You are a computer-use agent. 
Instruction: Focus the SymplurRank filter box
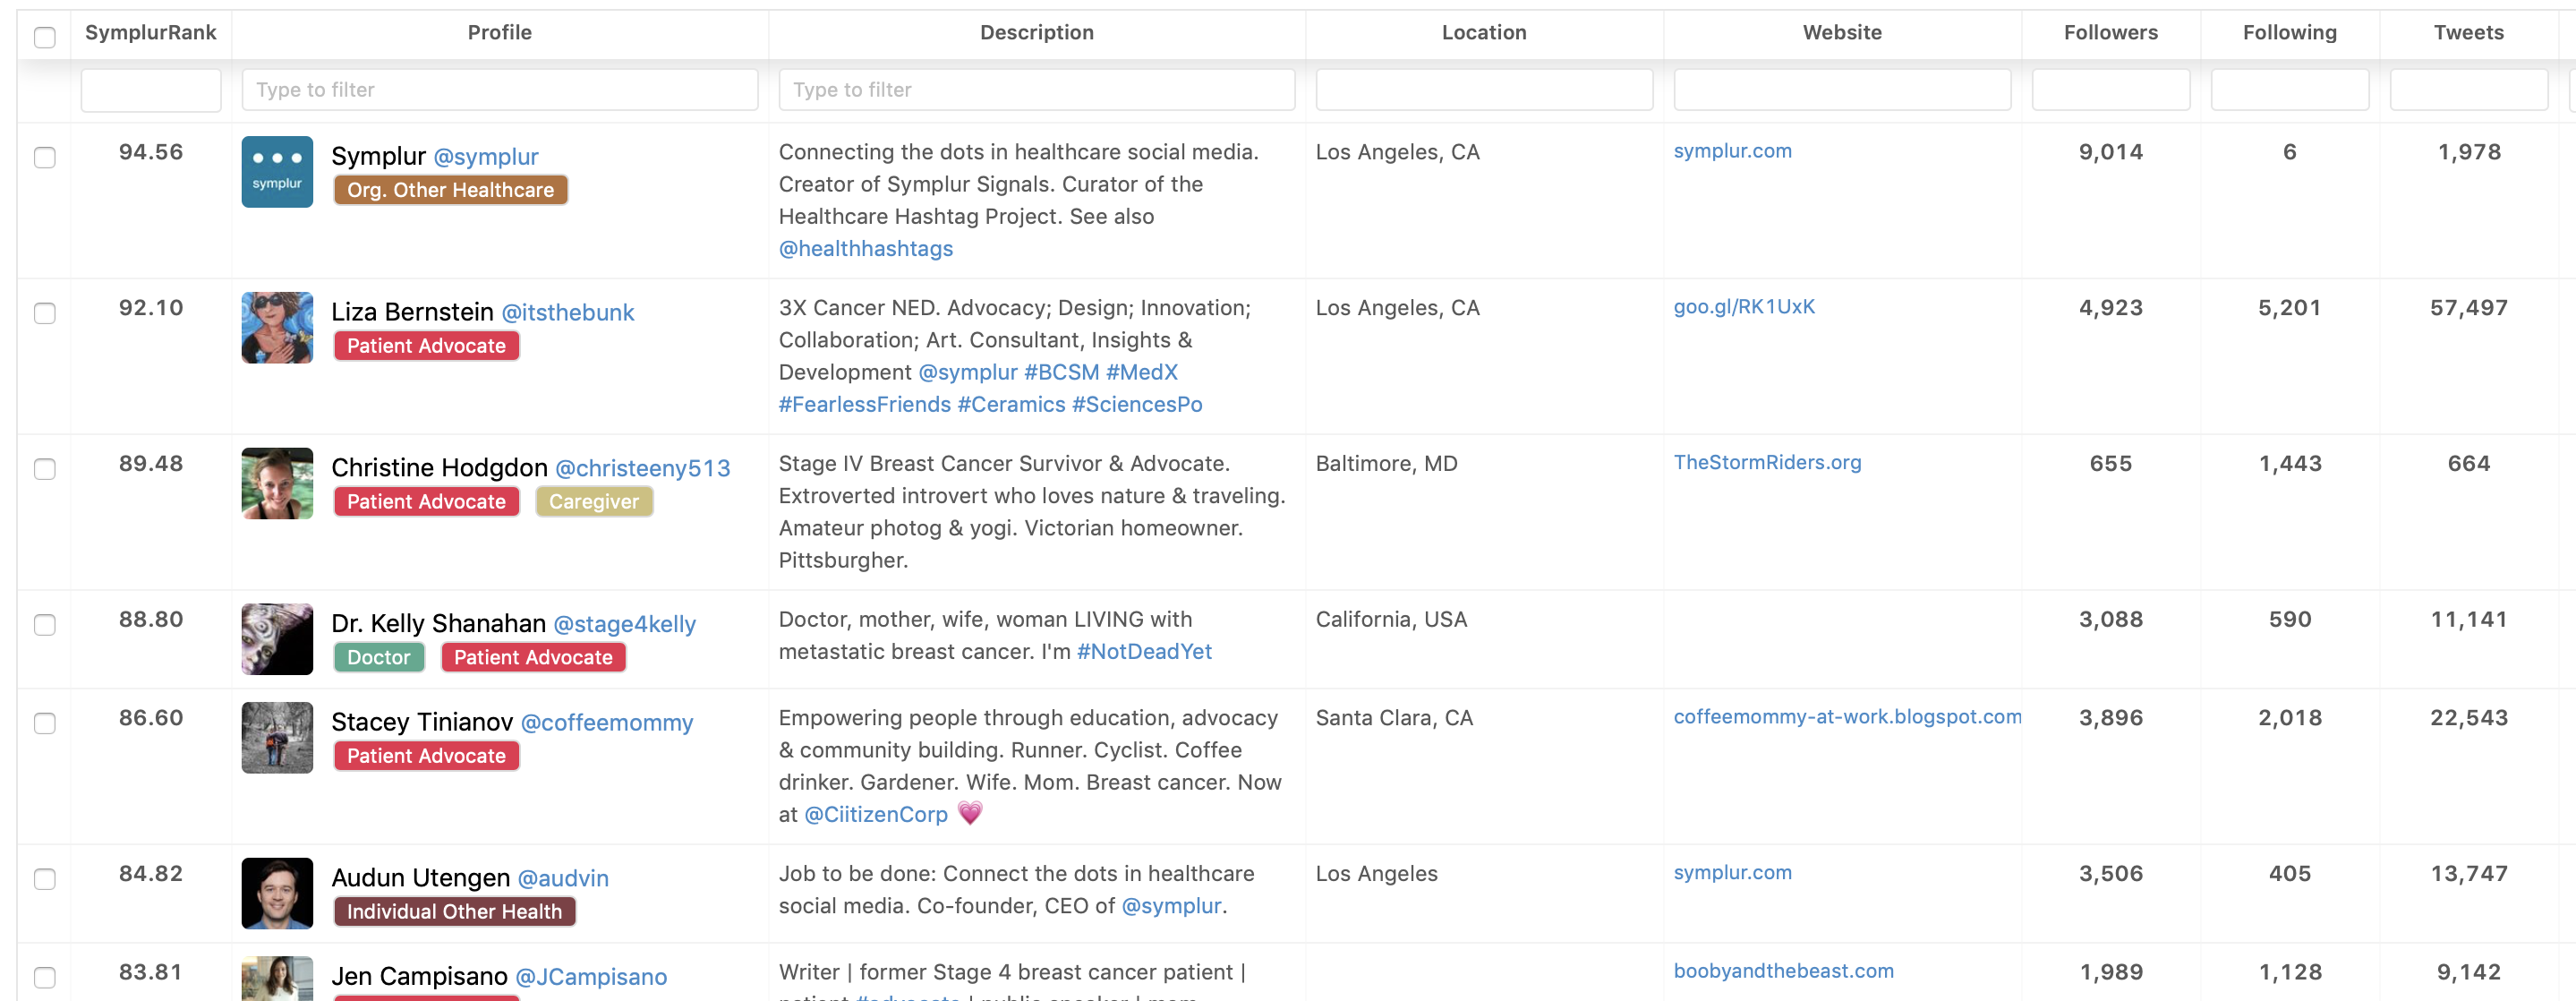(x=151, y=90)
